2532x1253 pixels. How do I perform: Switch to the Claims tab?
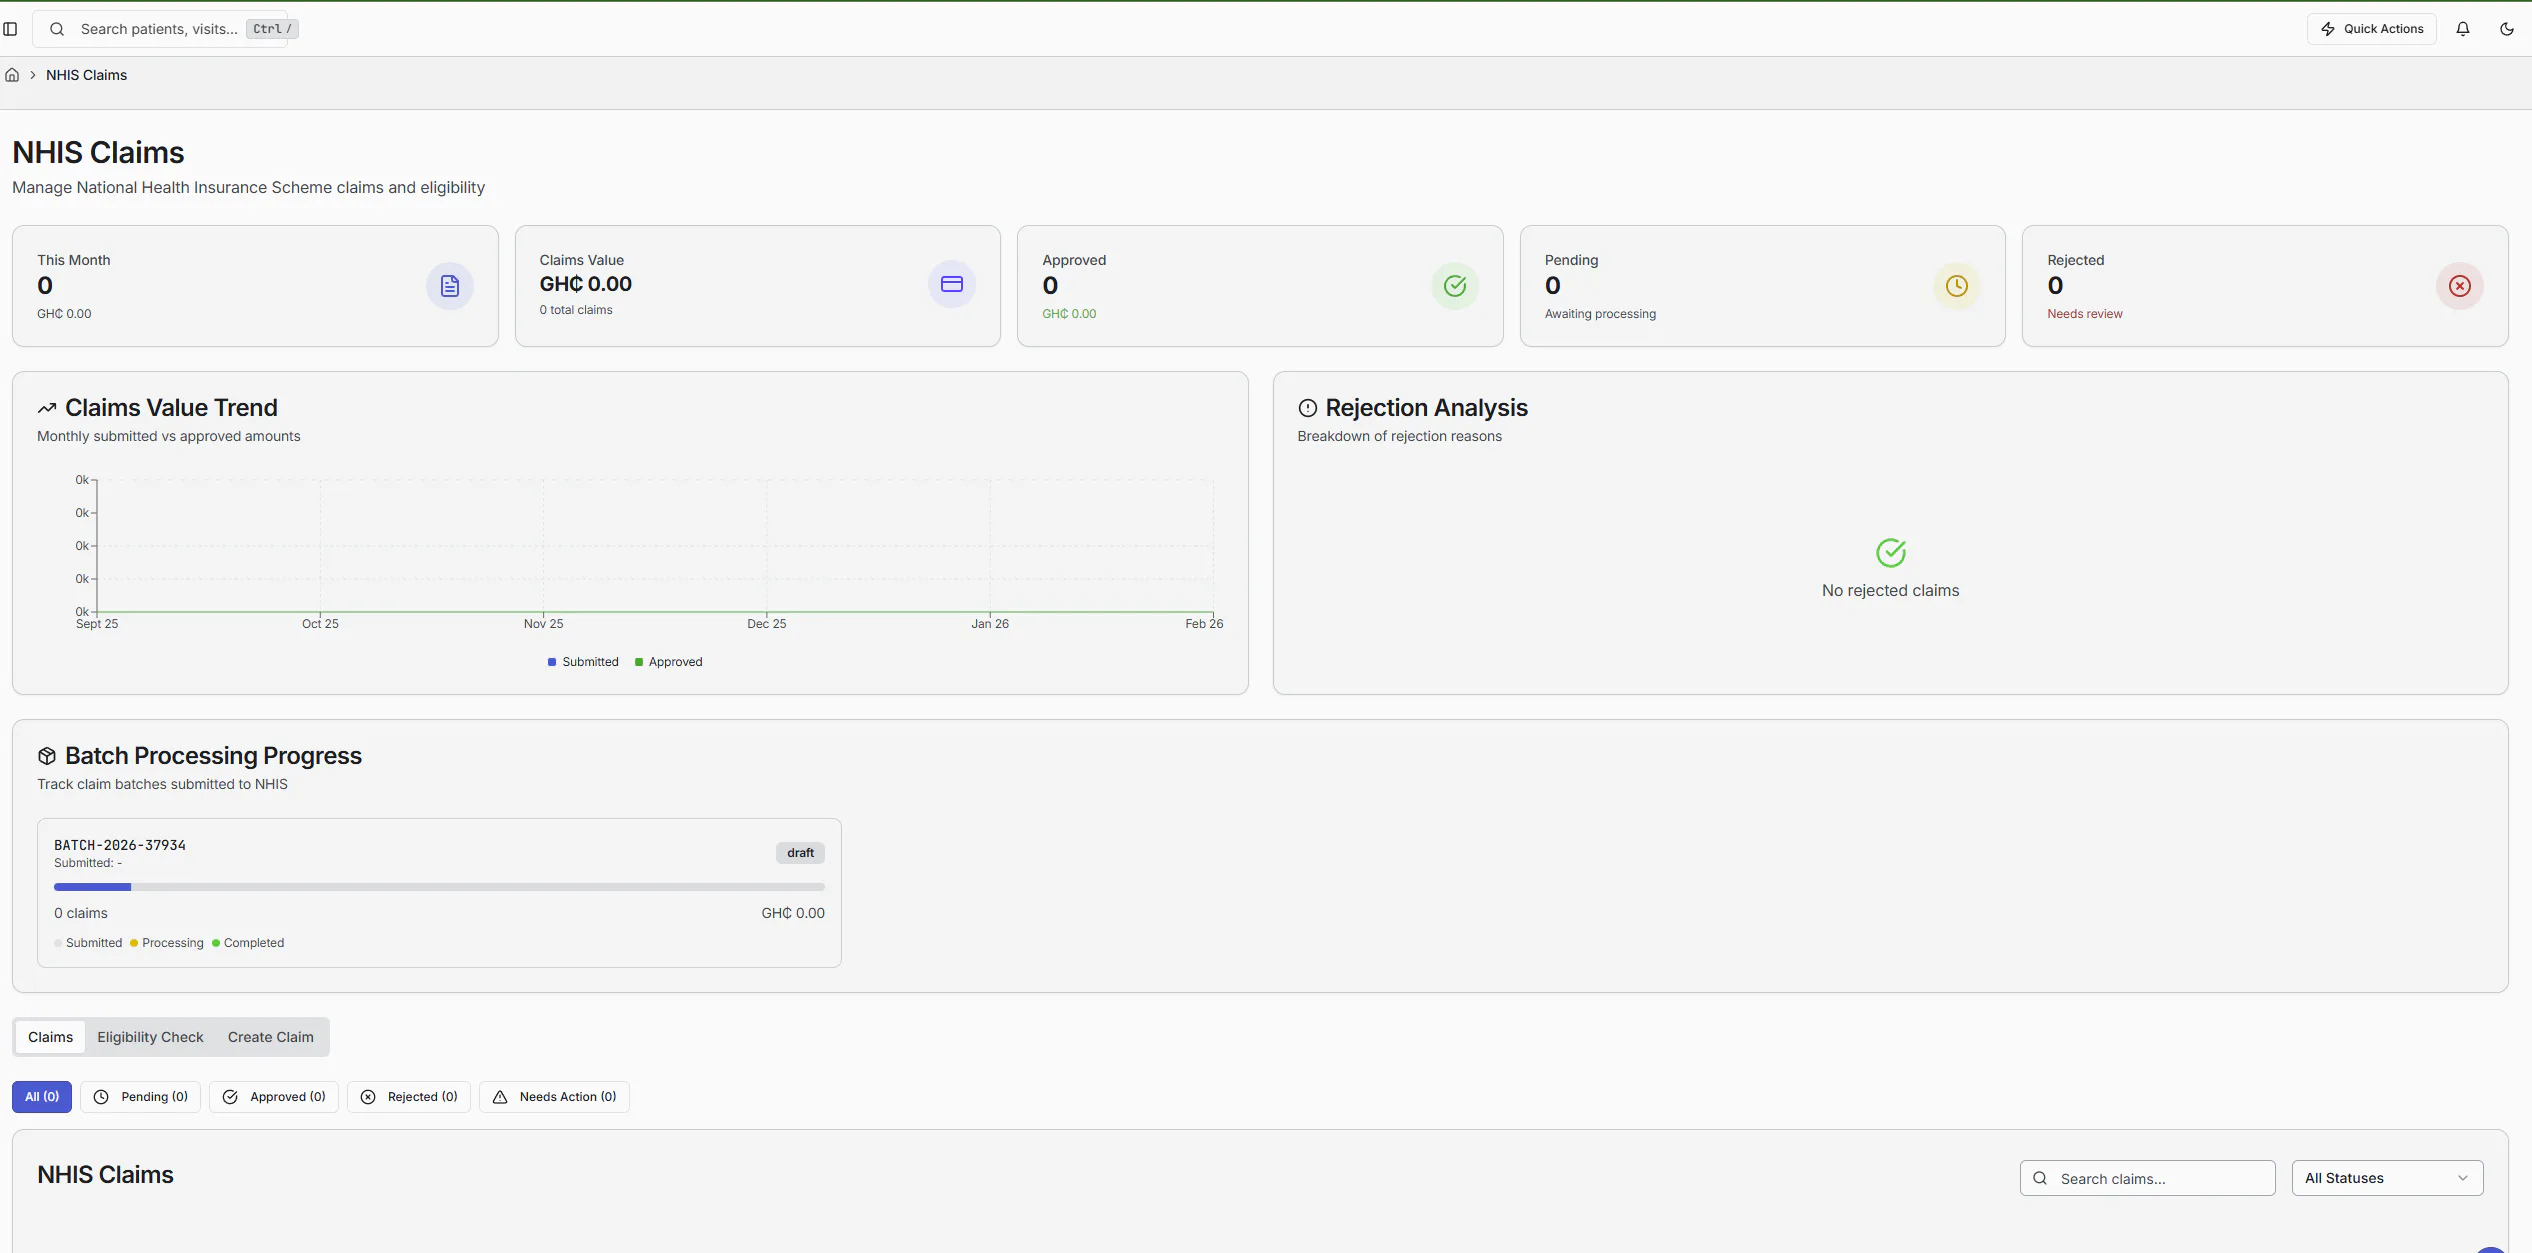point(50,1037)
